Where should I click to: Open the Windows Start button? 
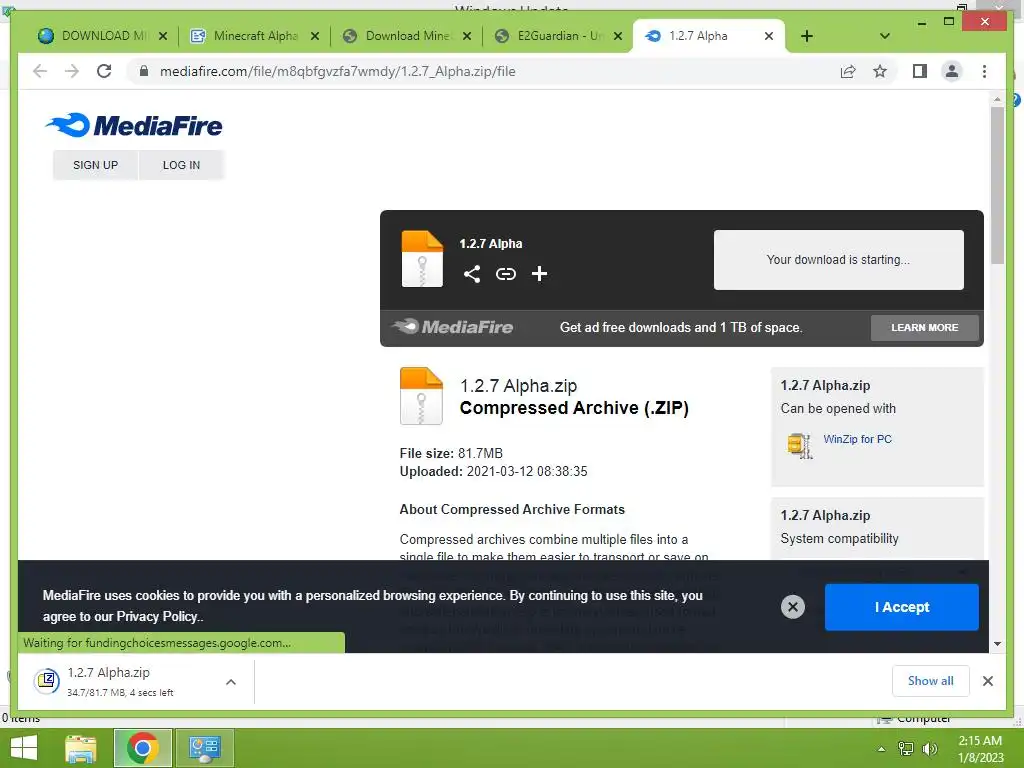click(x=24, y=748)
